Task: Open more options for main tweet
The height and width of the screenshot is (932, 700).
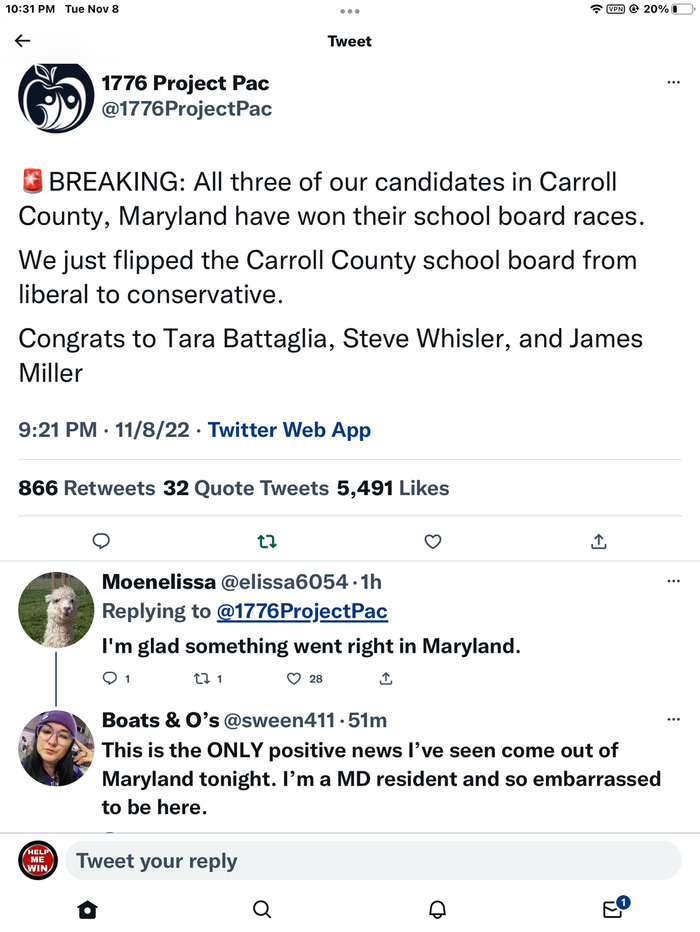Action: [x=673, y=83]
